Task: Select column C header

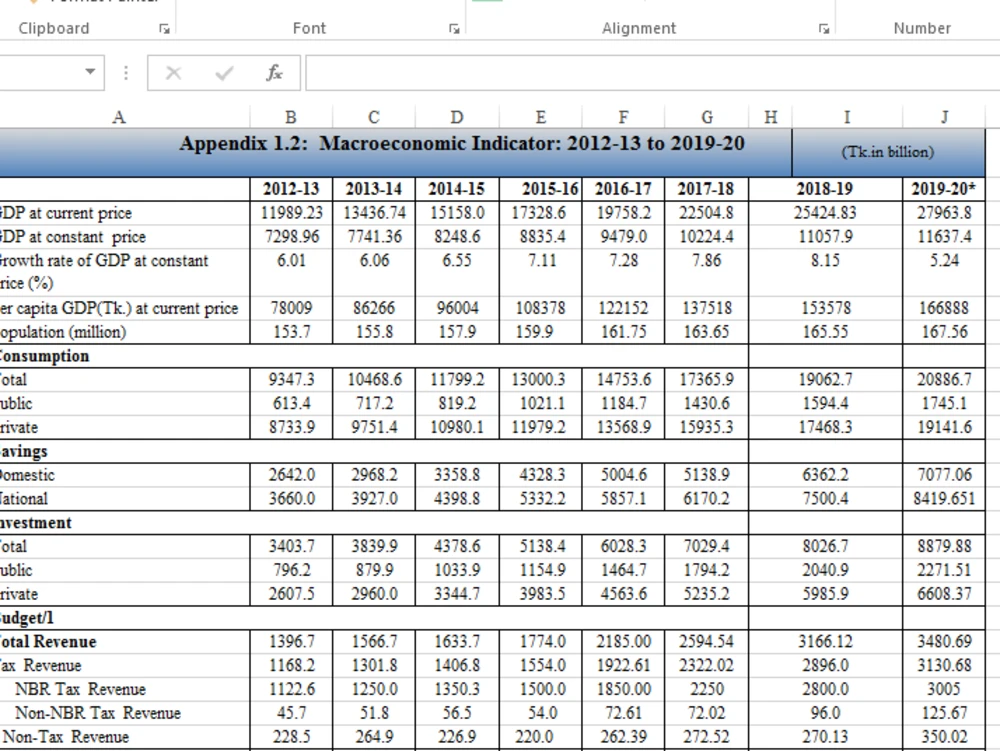Action: tap(374, 117)
